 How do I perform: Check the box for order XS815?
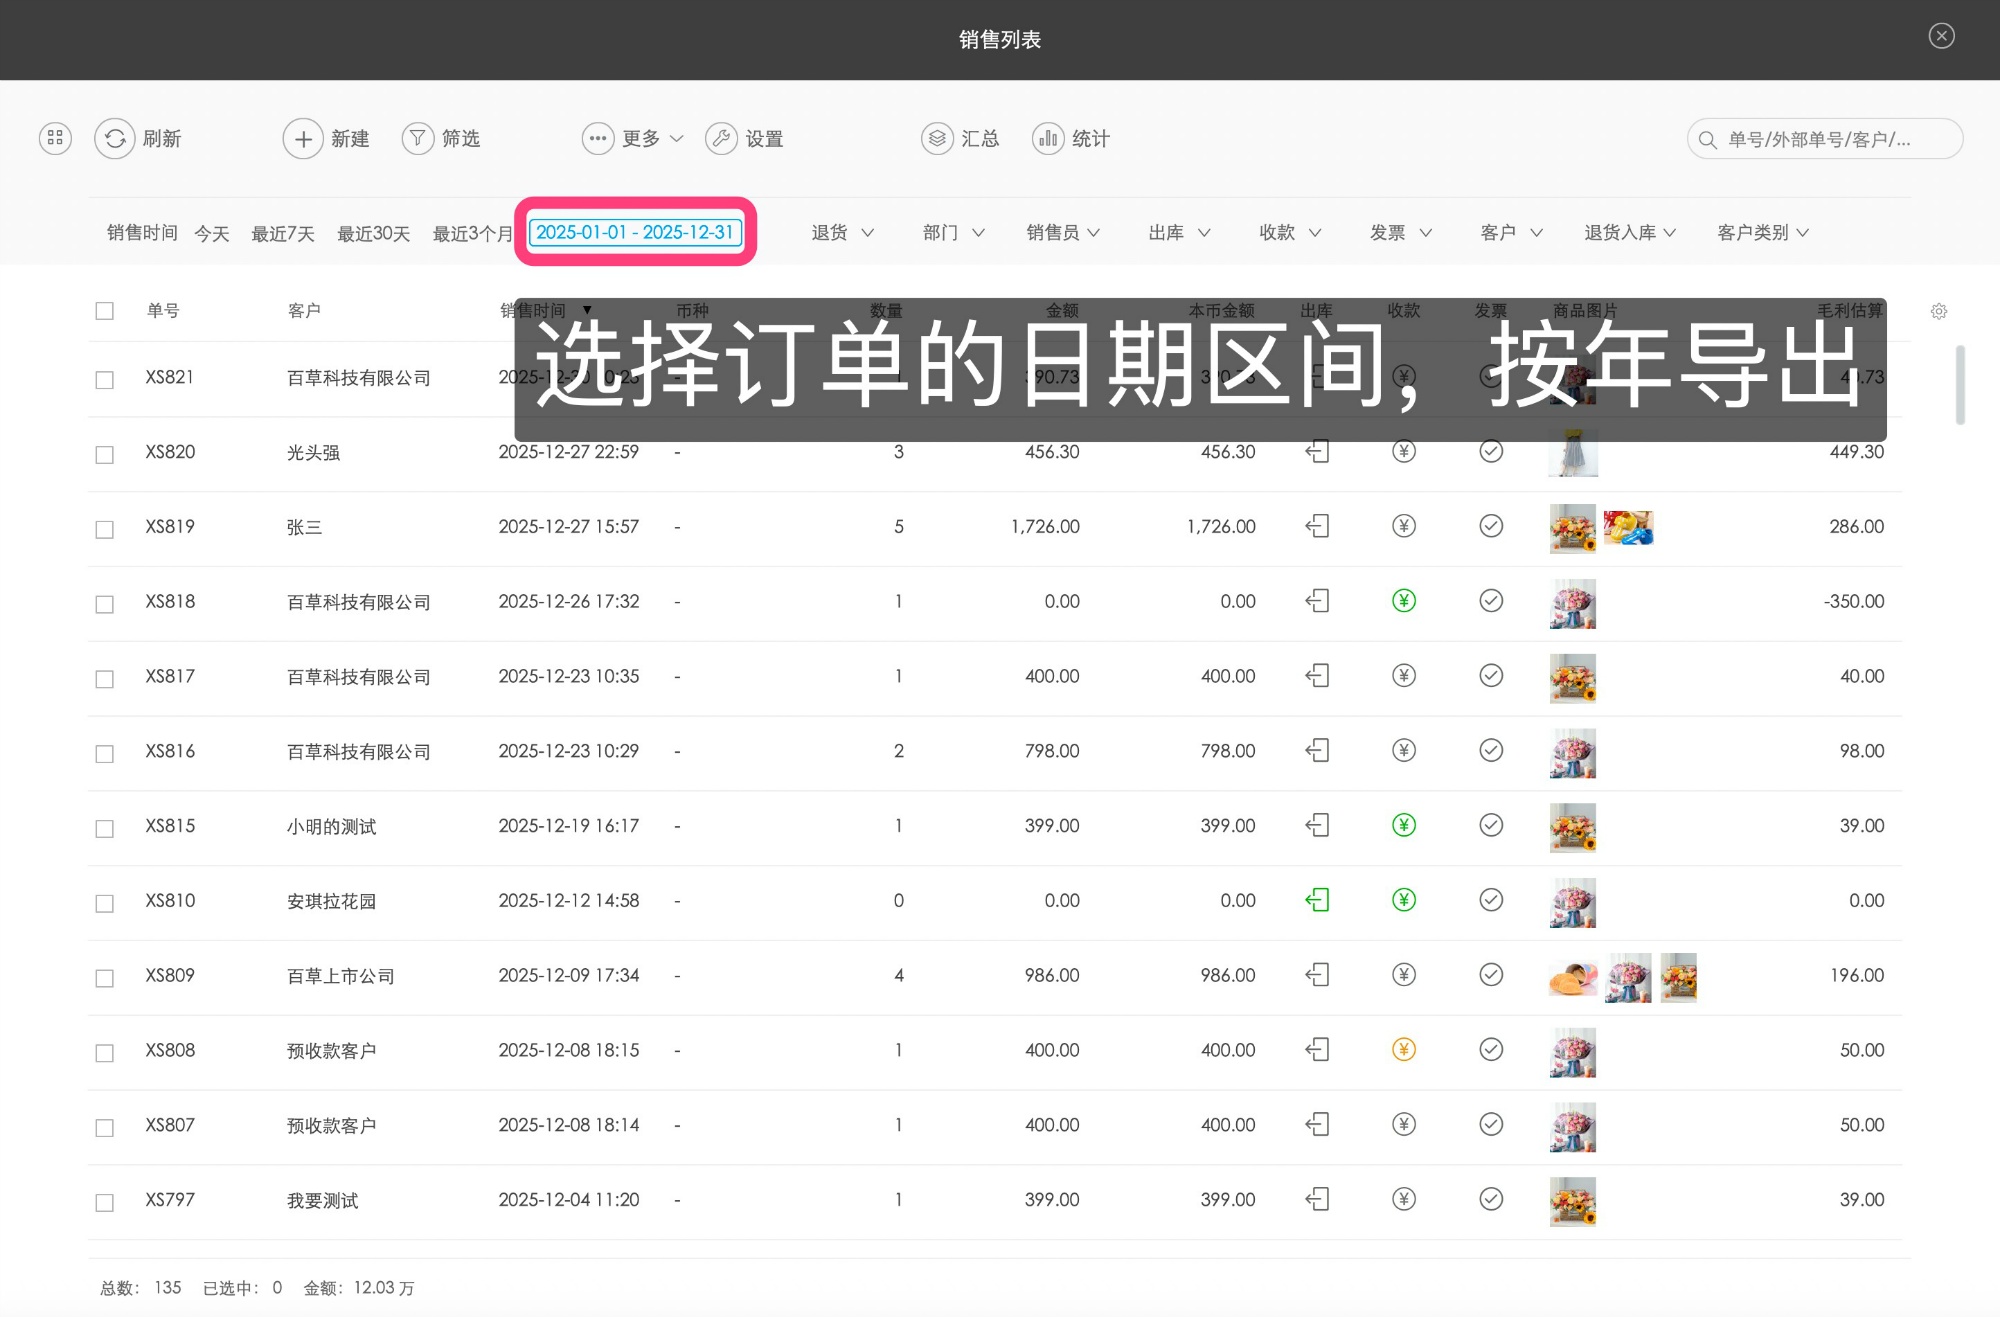pyautogui.click(x=104, y=828)
